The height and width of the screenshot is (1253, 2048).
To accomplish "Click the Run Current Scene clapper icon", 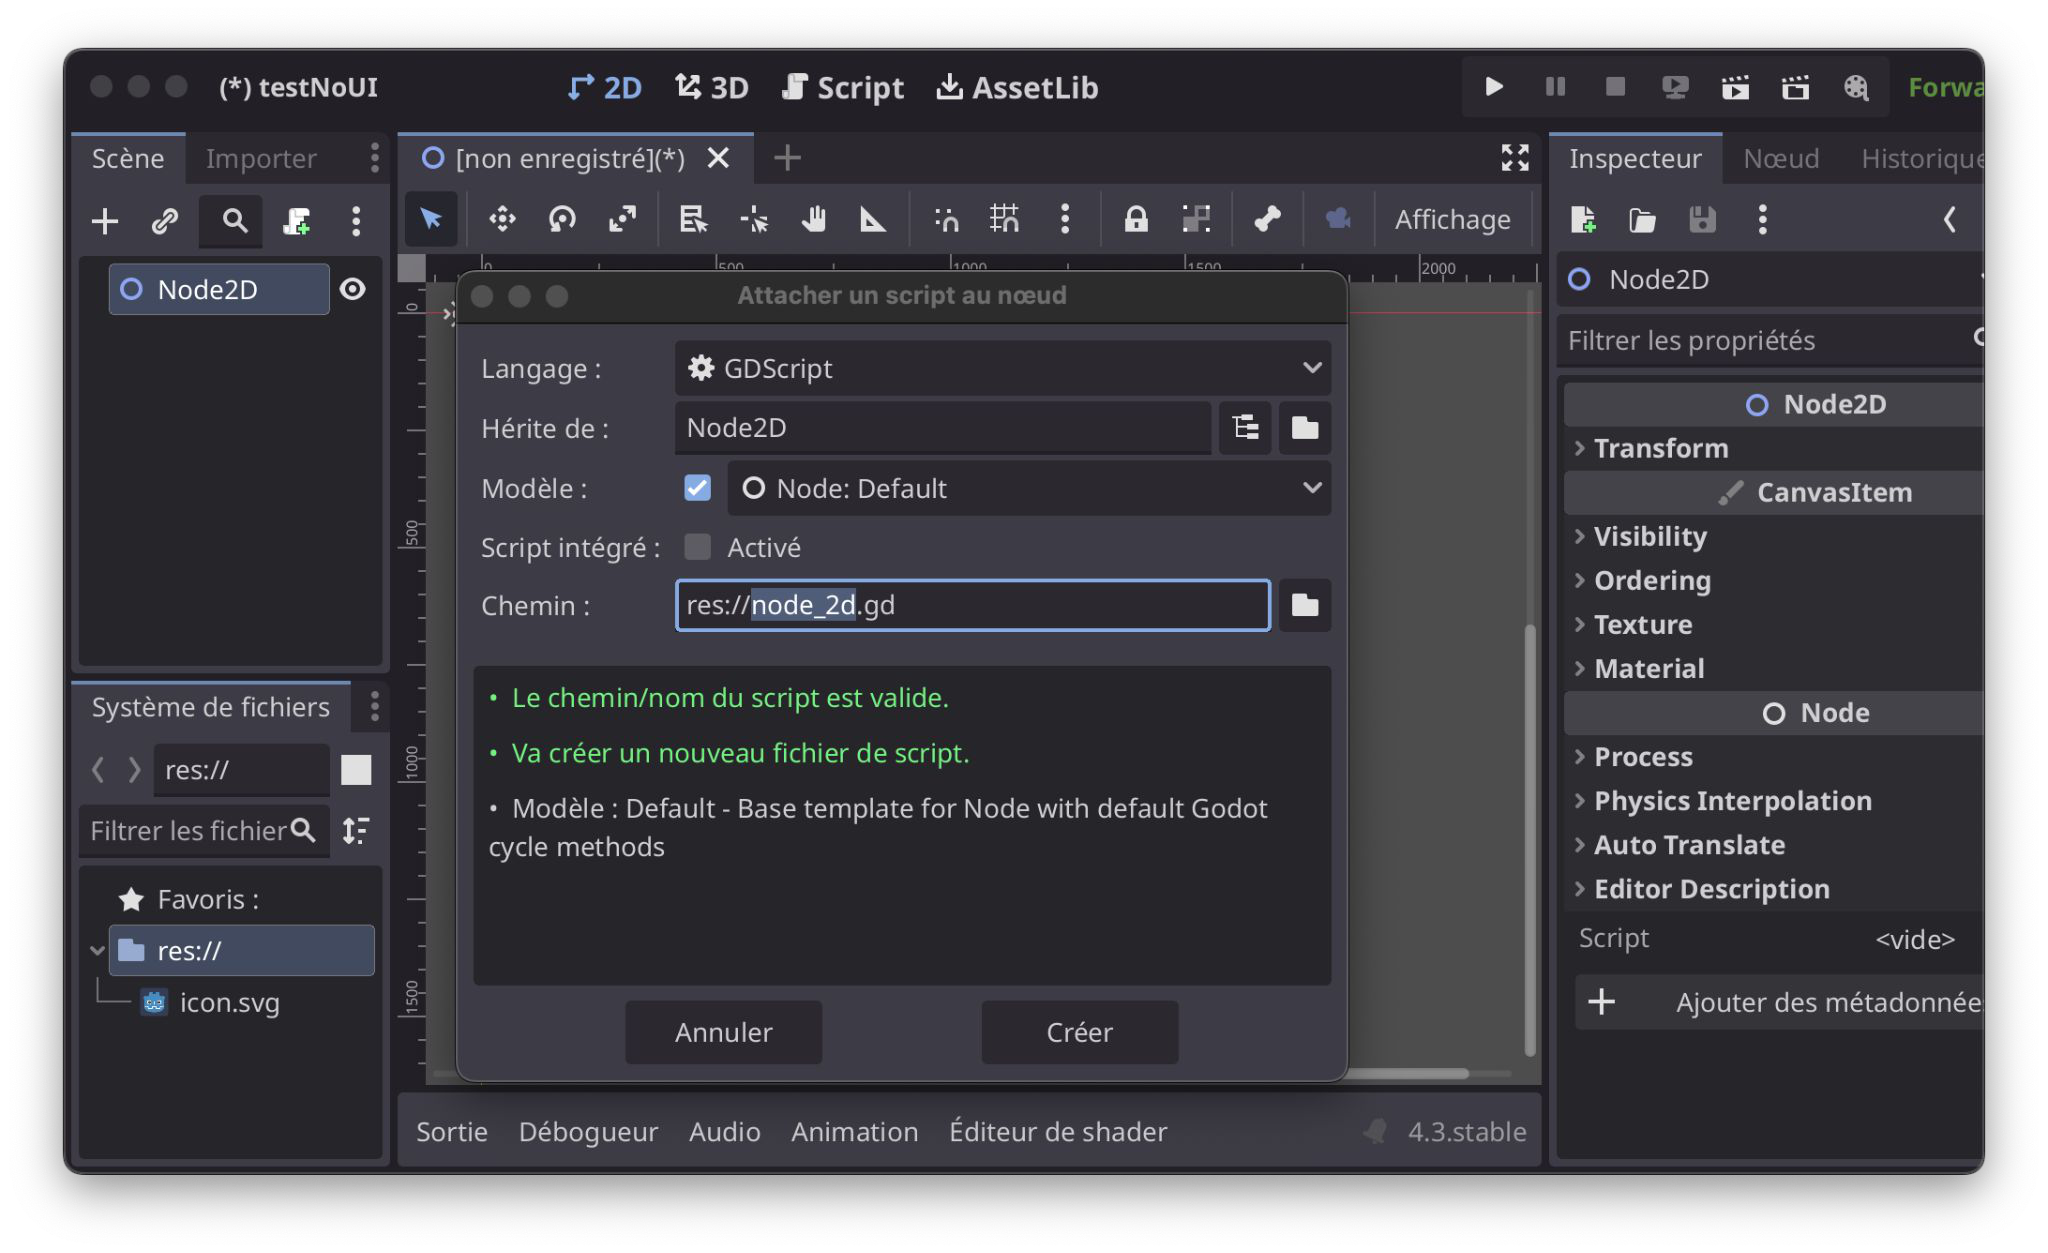I will [x=1735, y=87].
